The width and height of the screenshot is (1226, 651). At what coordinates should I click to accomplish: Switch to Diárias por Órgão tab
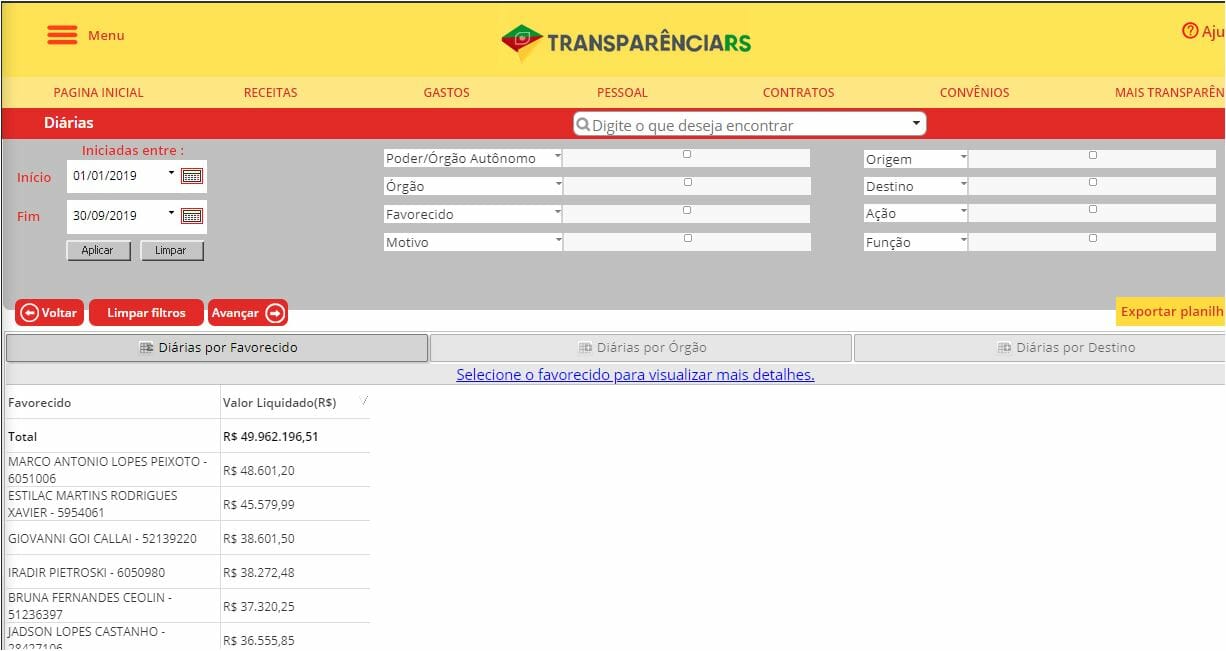pyautogui.click(x=641, y=348)
